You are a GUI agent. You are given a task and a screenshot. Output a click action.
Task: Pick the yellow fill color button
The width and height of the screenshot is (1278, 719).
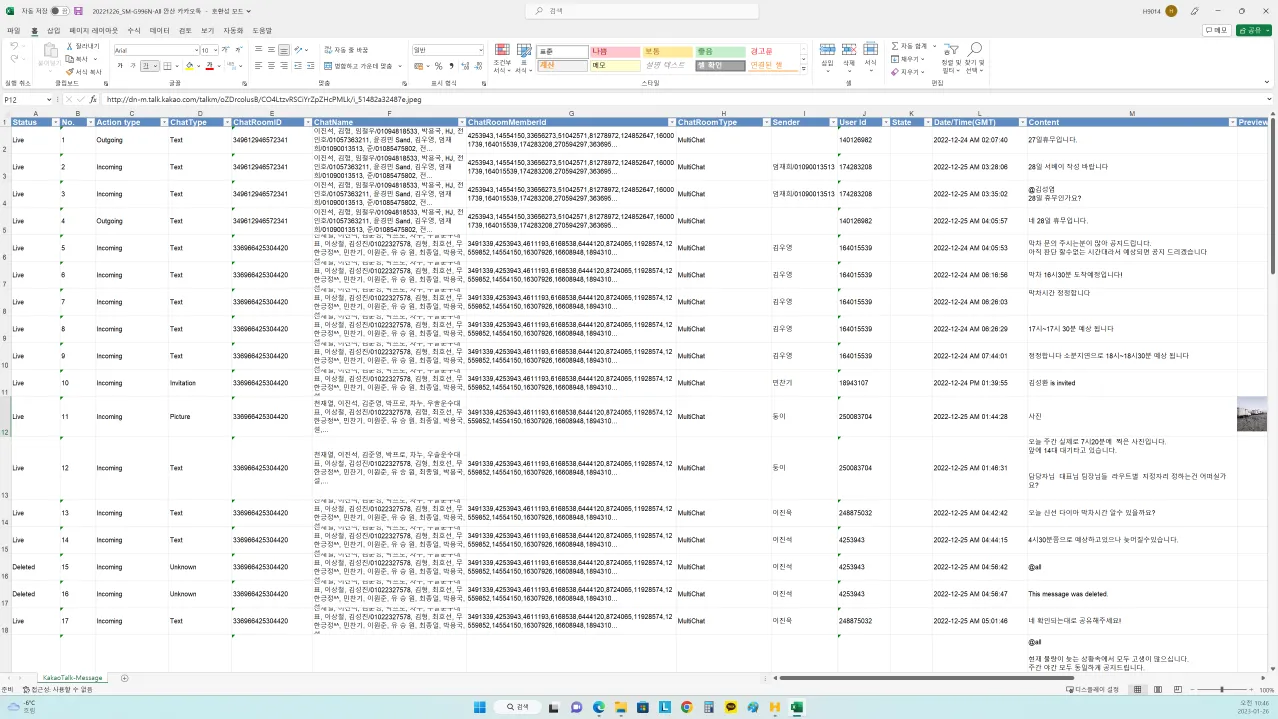coord(190,66)
